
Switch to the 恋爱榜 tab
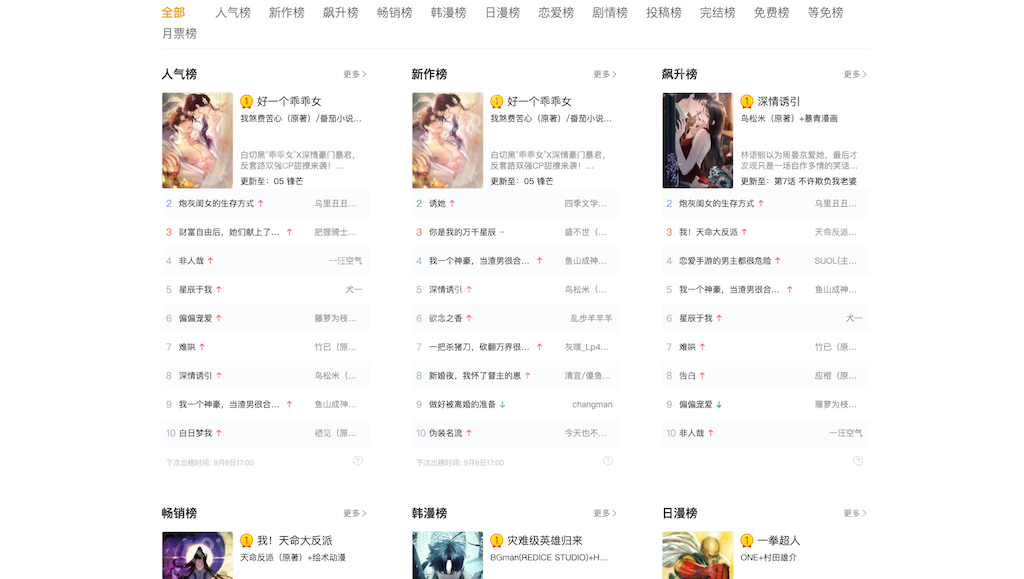pos(556,13)
